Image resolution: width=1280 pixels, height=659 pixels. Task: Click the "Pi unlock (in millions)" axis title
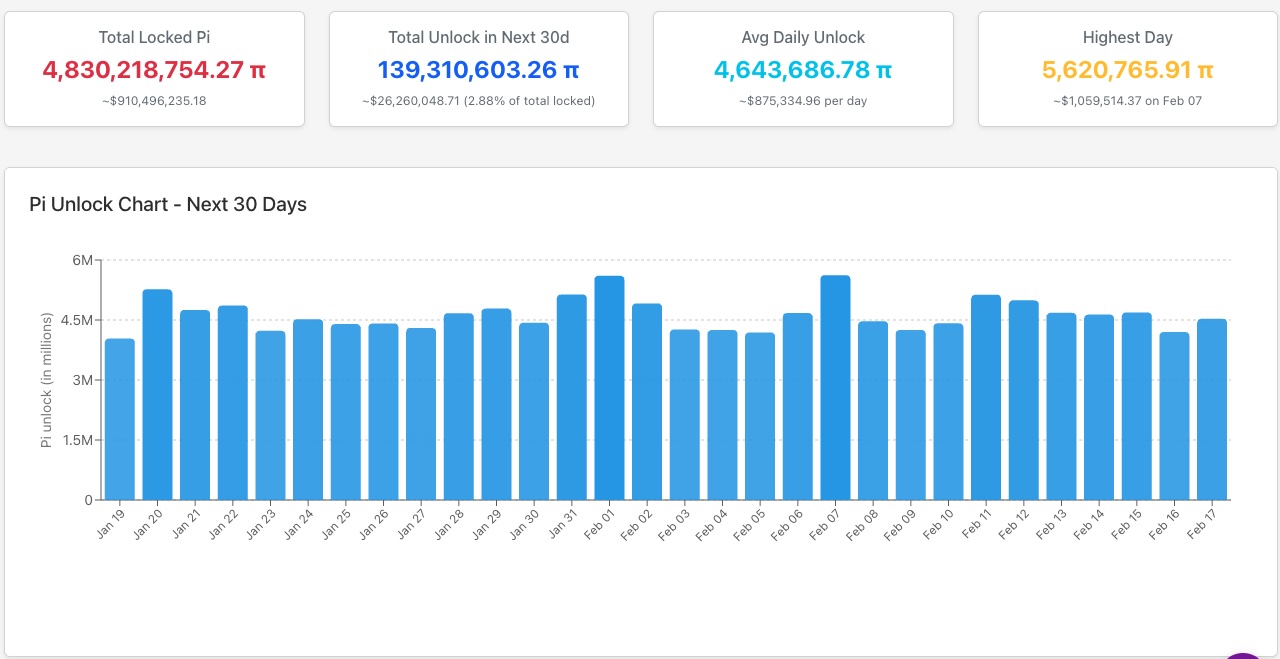point(46,380)
